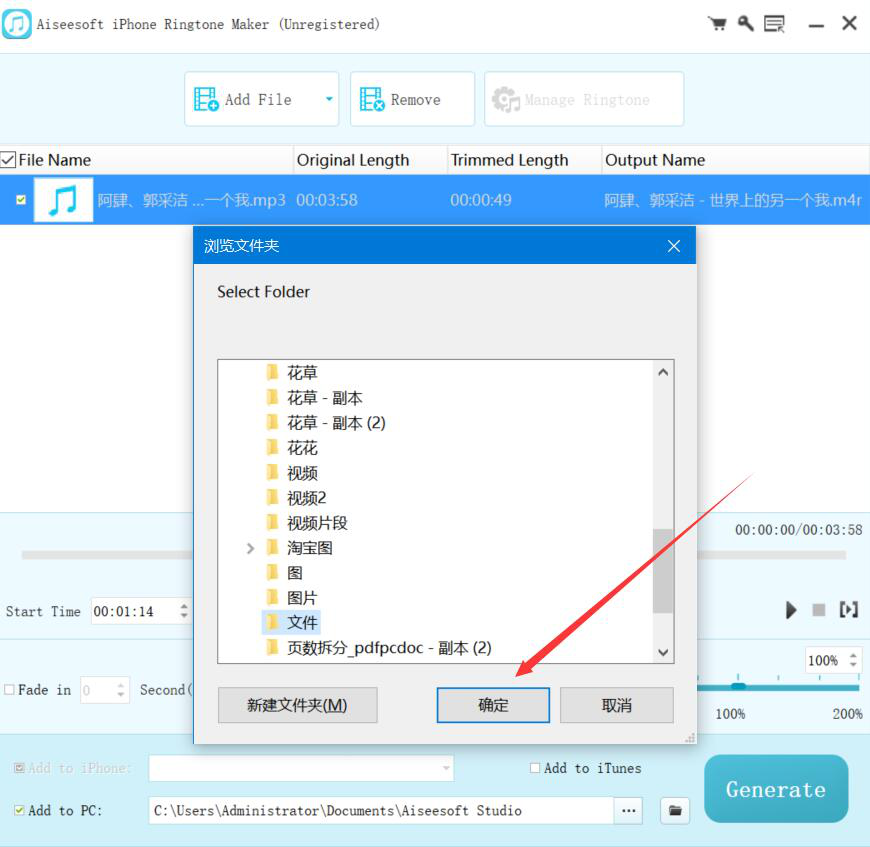This screenshot has height=847, width=870.
Task: Click the 确定 confirm button
Action: (493, 705)
